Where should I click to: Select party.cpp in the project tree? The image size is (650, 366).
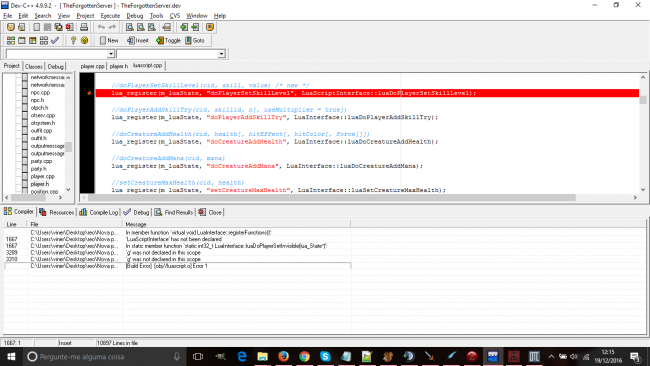[41, 161]
